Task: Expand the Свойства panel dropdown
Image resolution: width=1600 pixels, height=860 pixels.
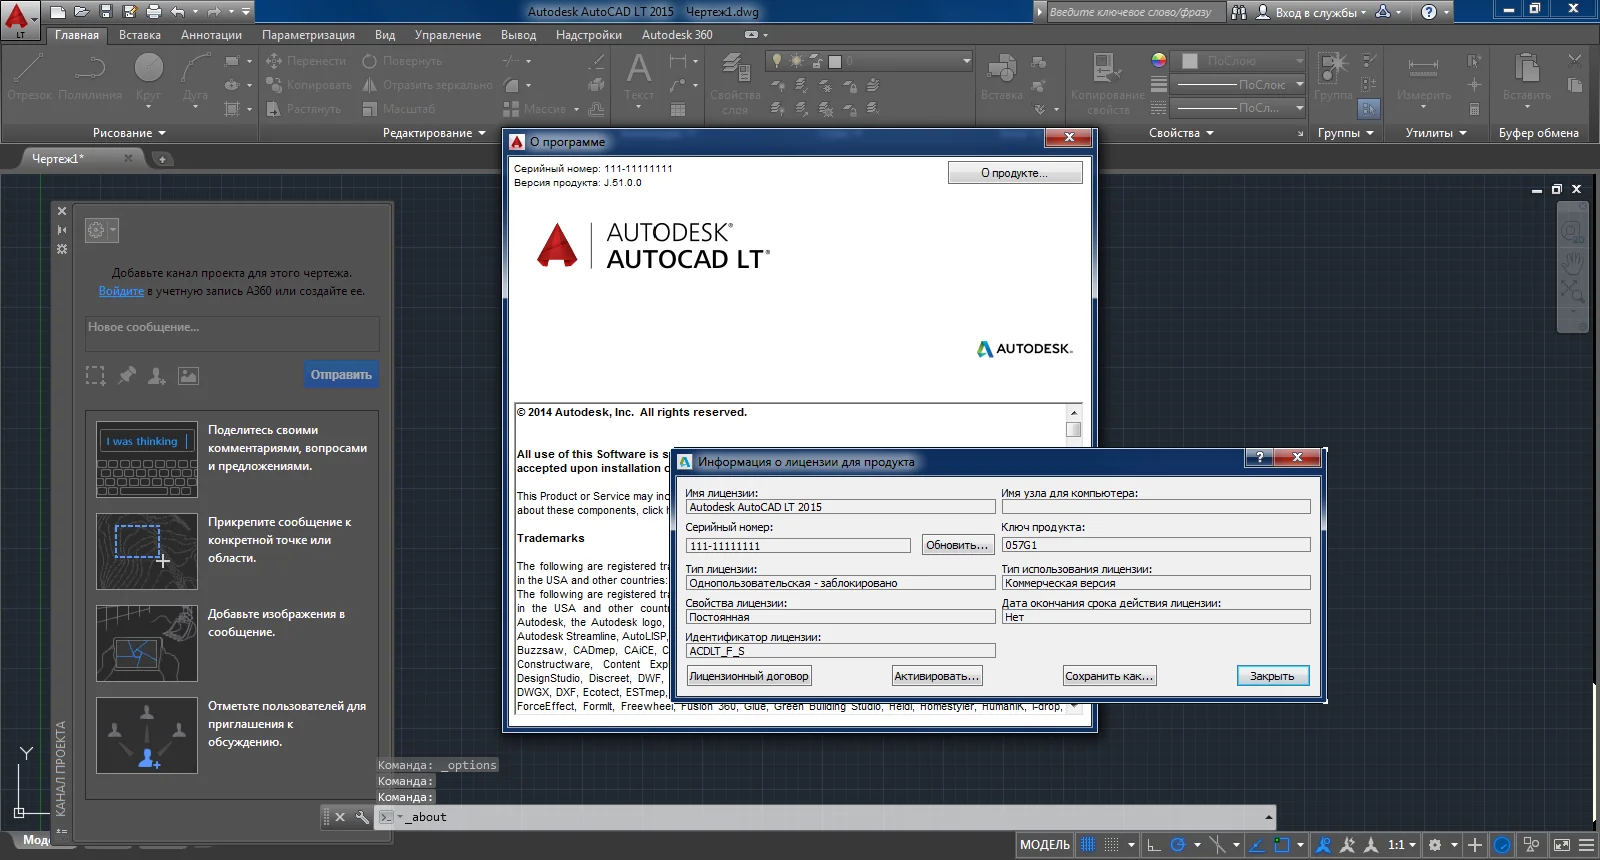Action: [1181, 133]
